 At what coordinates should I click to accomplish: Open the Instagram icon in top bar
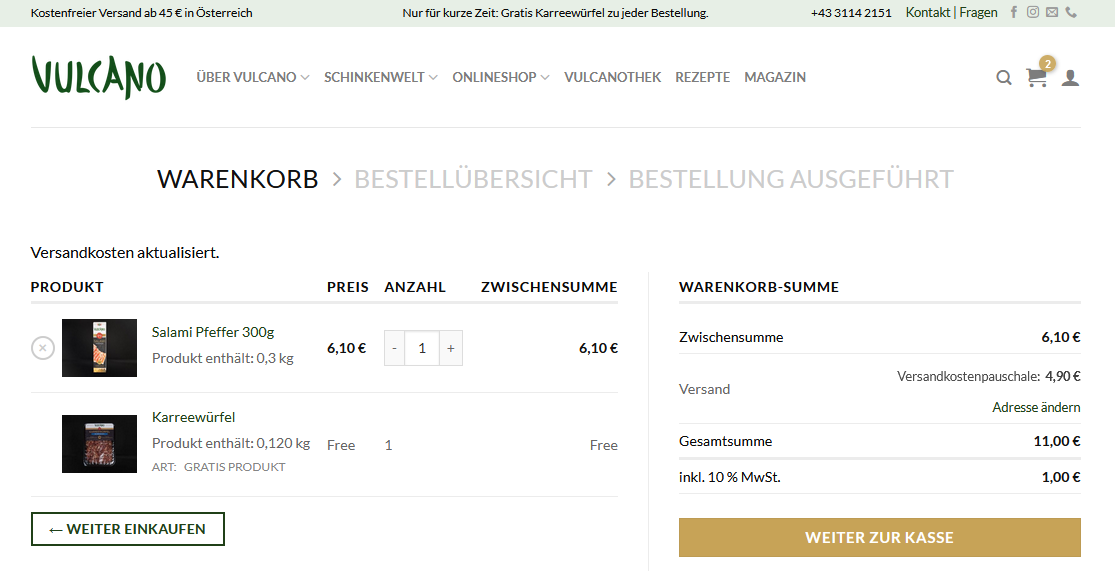tap(1033, 12)
